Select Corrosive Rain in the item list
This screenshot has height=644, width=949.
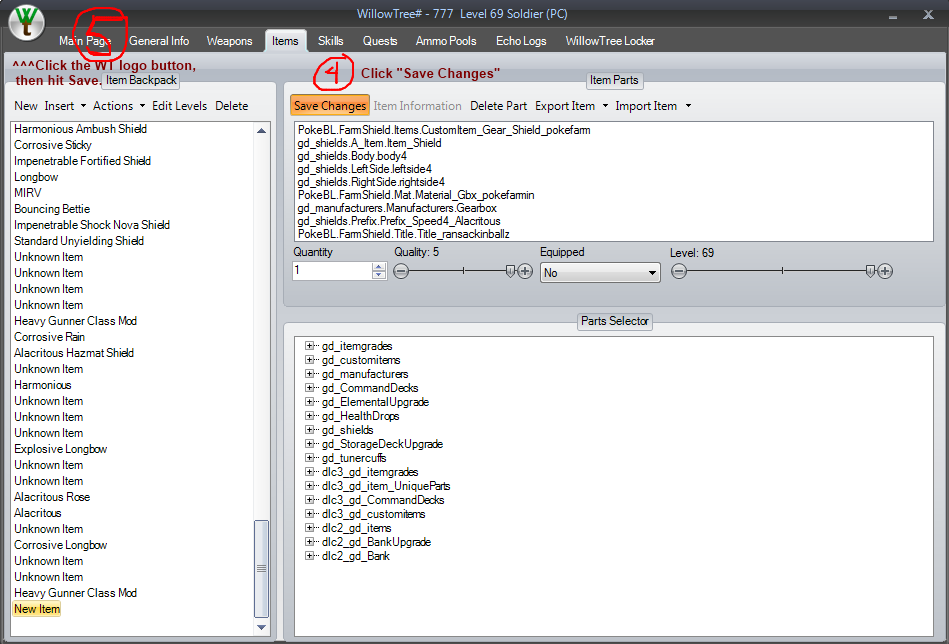point(50,337)
